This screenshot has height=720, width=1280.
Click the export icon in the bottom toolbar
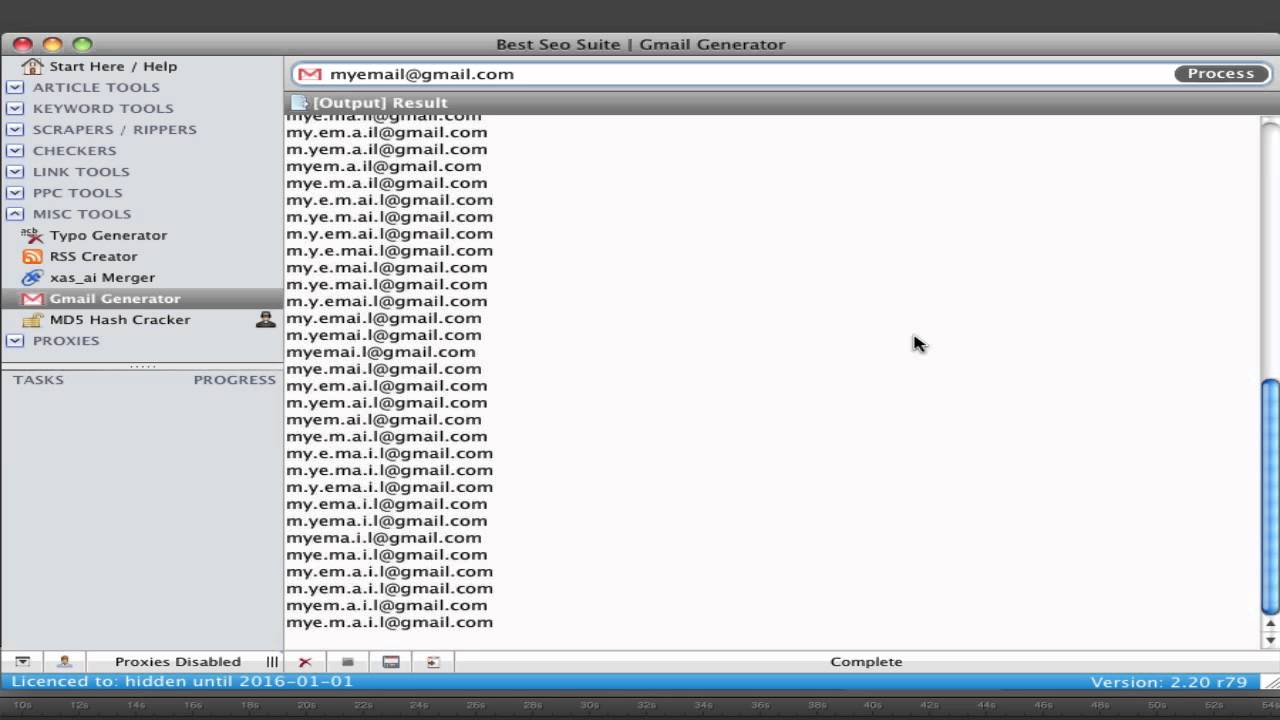point(433,662)
